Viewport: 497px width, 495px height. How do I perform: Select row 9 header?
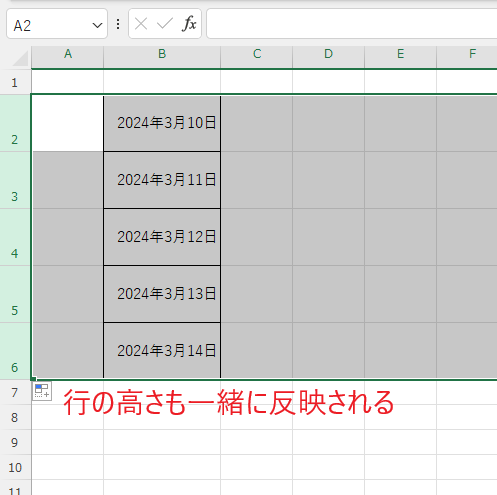tap(15, 442)
